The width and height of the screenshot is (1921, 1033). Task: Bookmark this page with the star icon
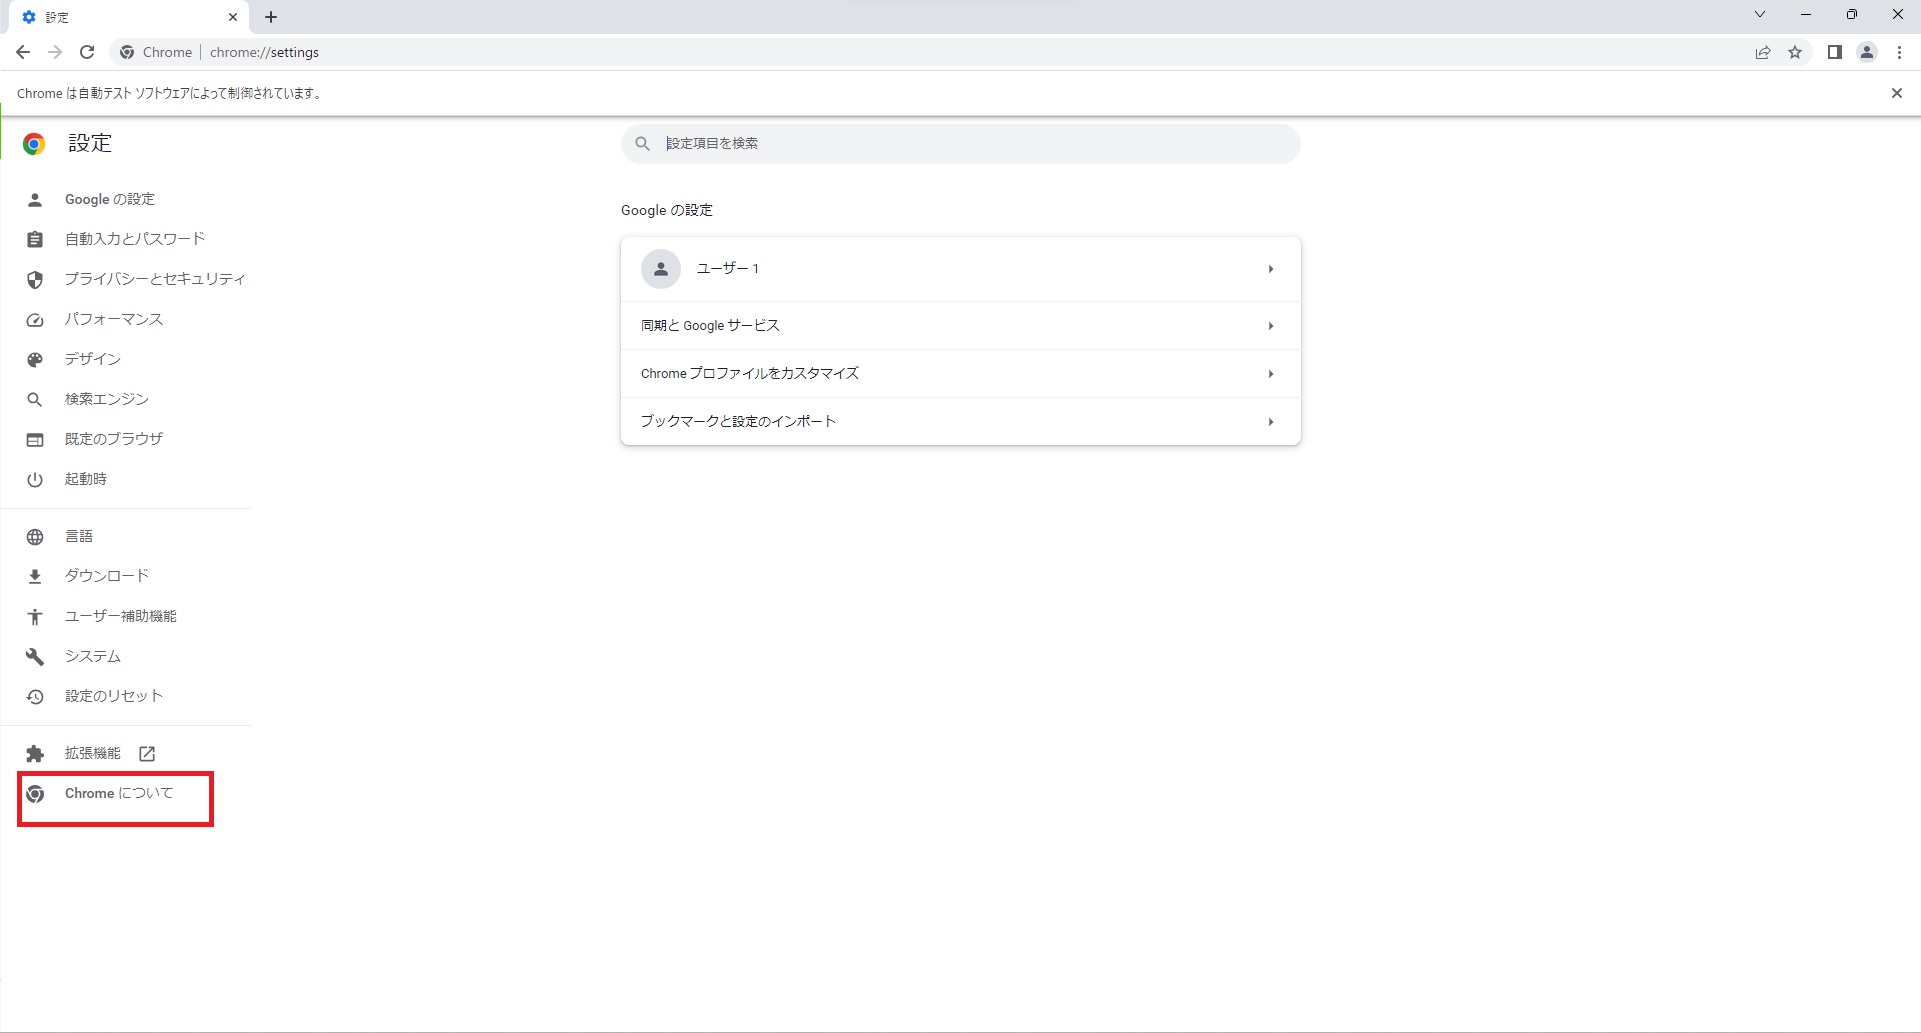pos(1795,52)
